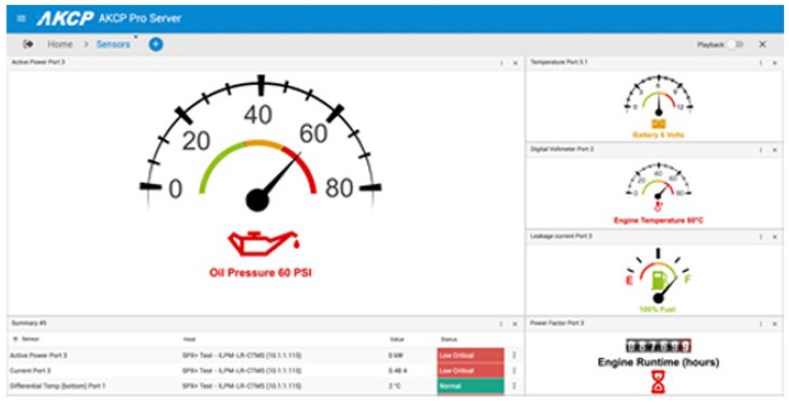This screenshot has height=403, width=789.
Task: Close the Temperature Port 3.1 widget
Action: tap(775, 63)
